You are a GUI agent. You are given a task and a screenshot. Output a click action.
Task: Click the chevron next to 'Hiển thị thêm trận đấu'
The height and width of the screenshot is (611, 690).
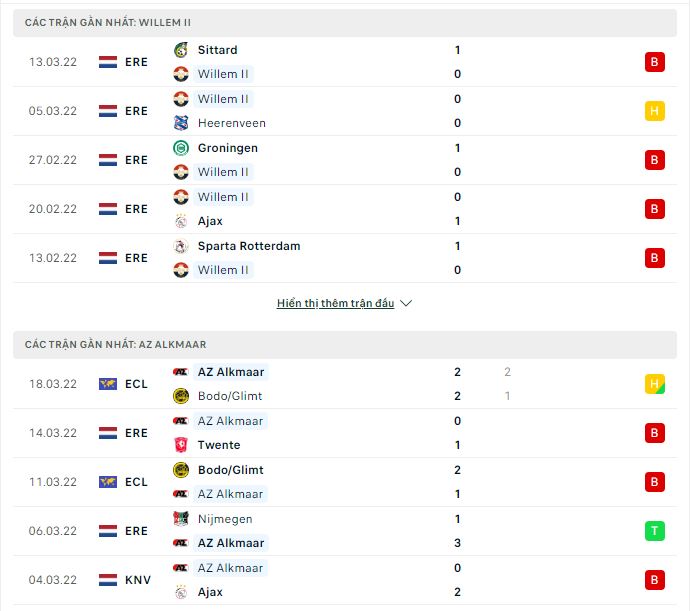tap(406, 303)
